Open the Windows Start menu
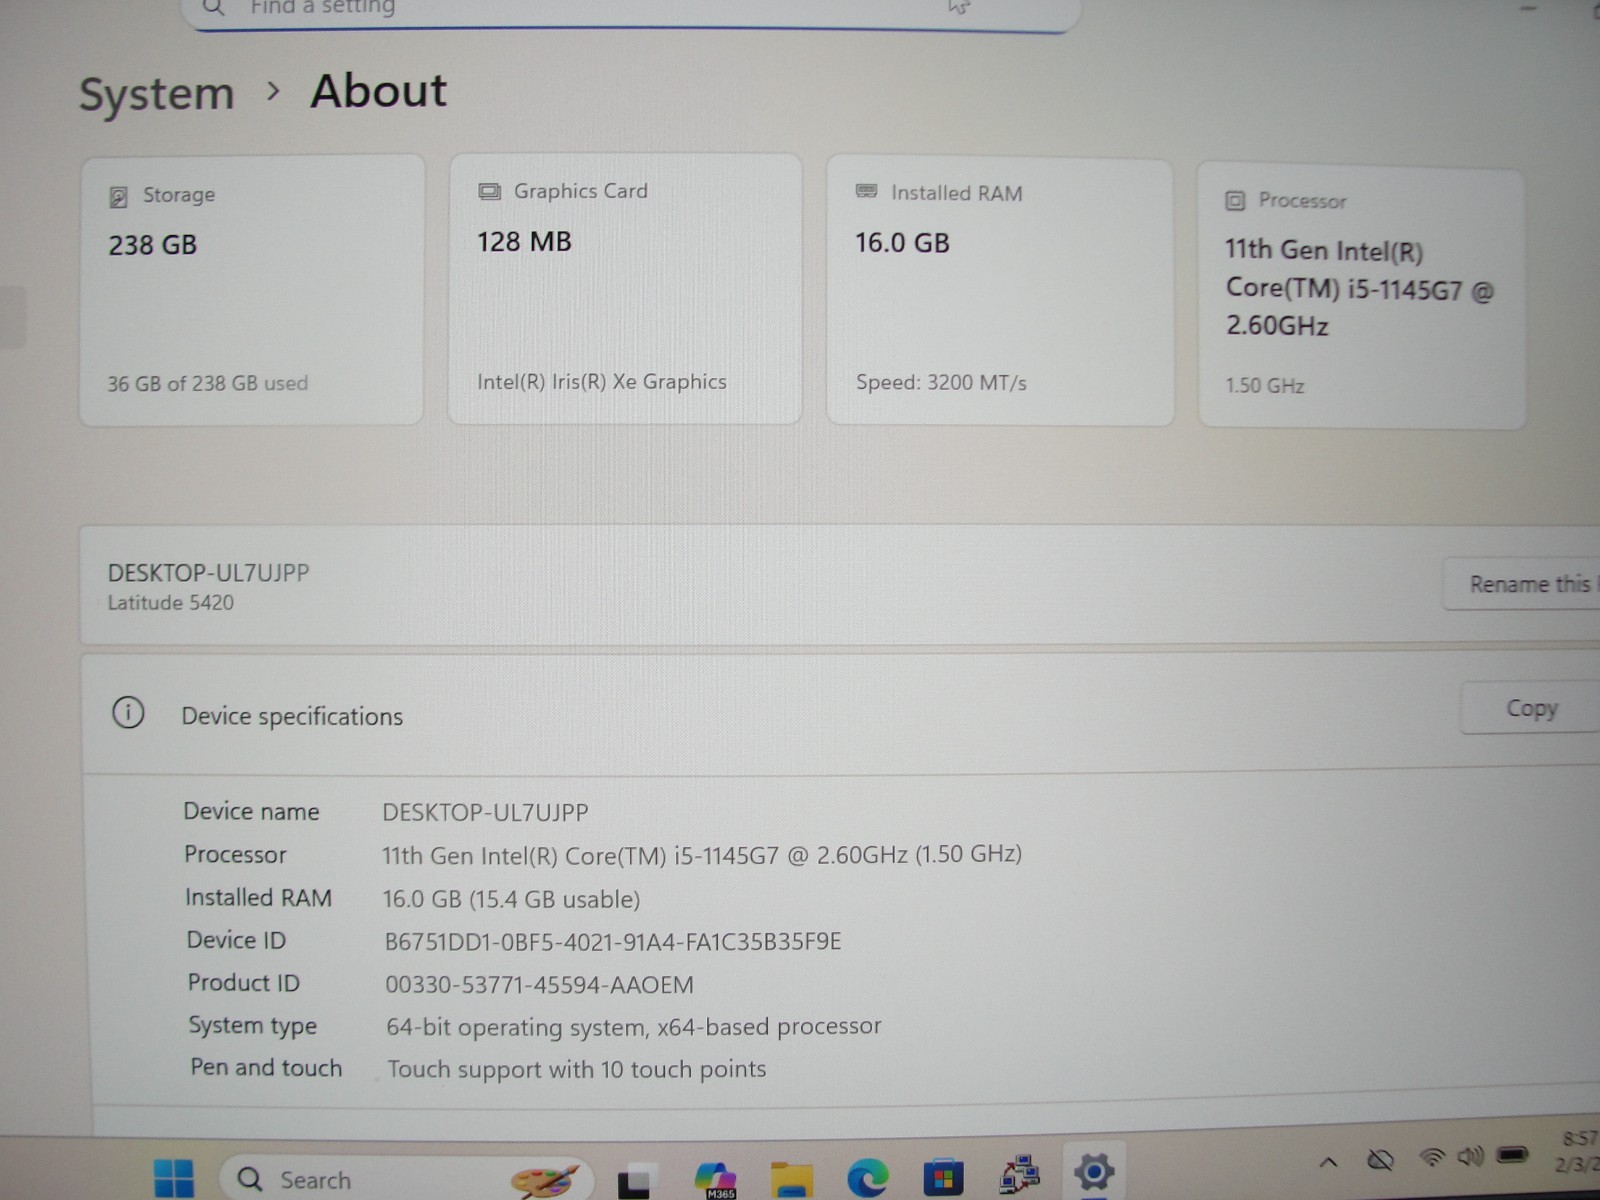 coord(174,1178)
